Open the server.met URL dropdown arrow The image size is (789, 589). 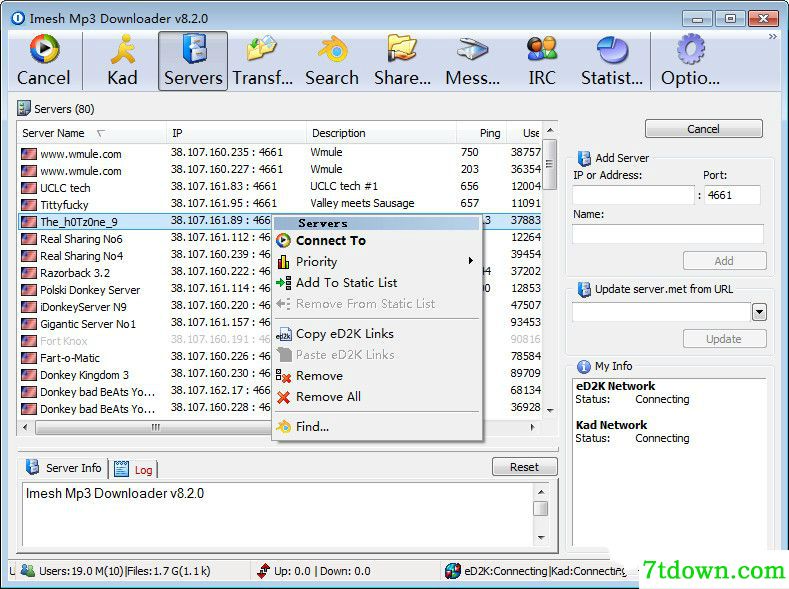pyautogui.click(x=759, y=312)
